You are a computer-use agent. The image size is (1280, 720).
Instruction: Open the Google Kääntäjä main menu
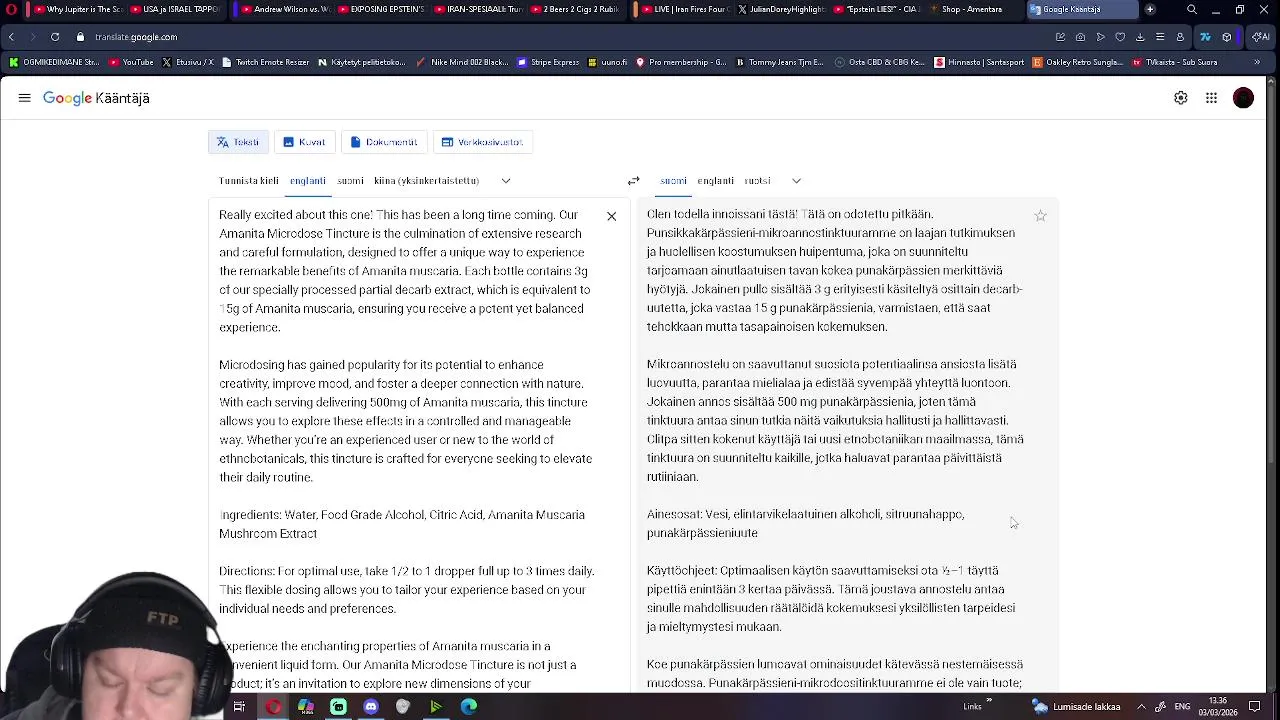[24, 98]
